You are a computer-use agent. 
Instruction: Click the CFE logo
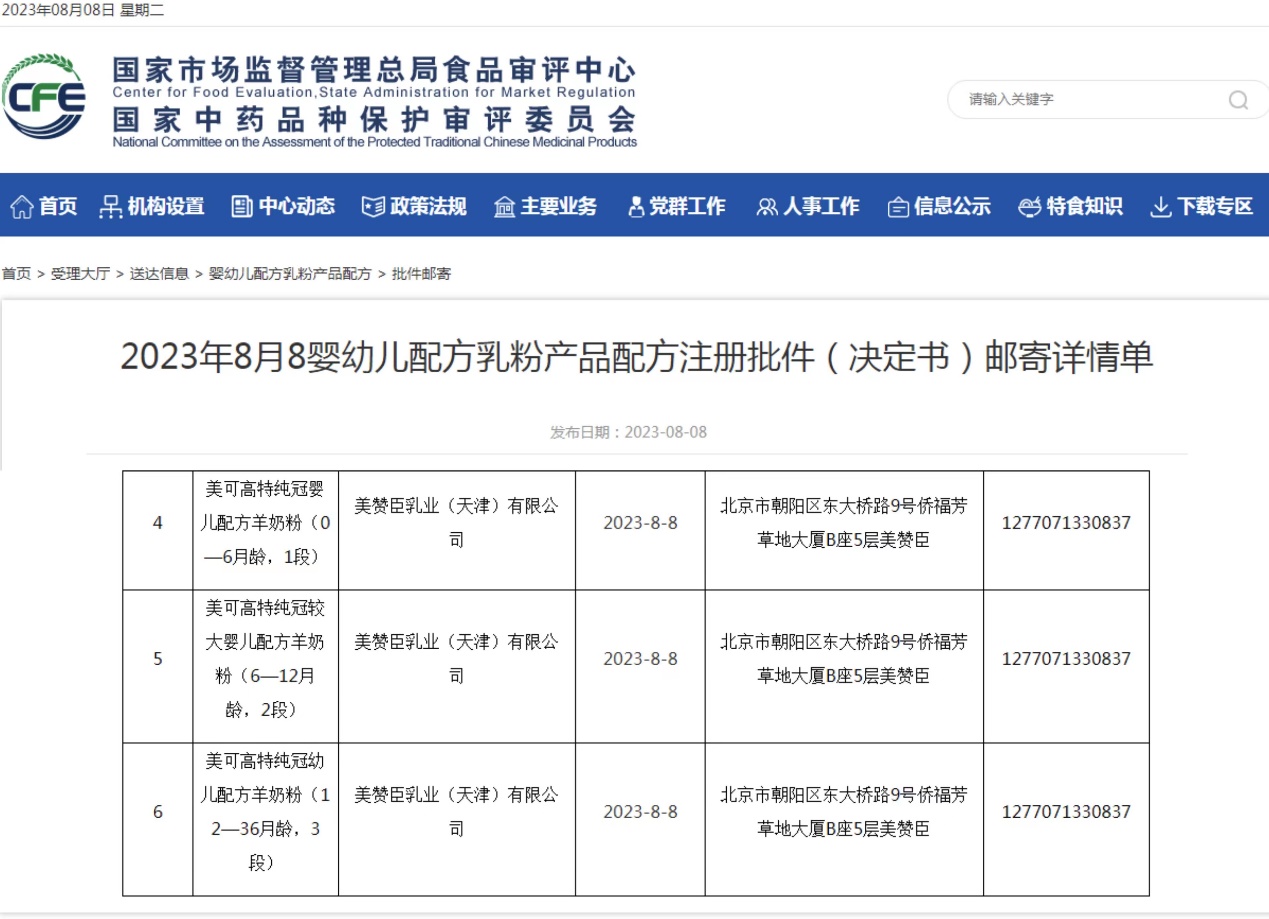[x=45, y=97]
